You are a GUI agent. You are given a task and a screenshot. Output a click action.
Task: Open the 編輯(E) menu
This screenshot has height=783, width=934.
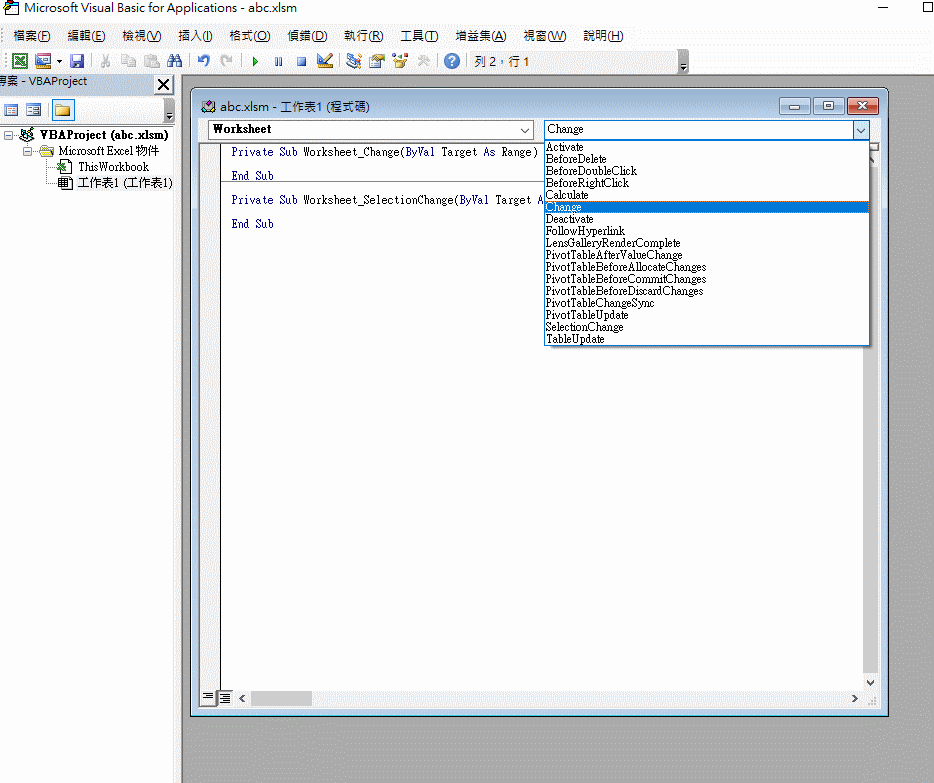(x=86, y=36)
